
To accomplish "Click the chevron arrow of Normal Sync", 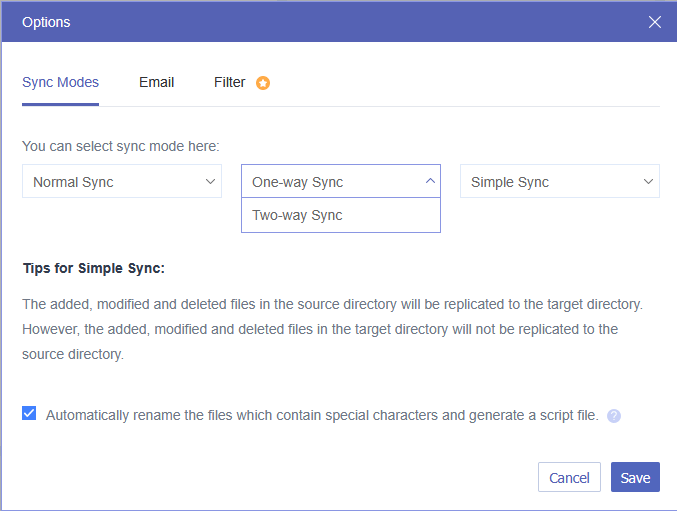I will [x=211, y=181].
